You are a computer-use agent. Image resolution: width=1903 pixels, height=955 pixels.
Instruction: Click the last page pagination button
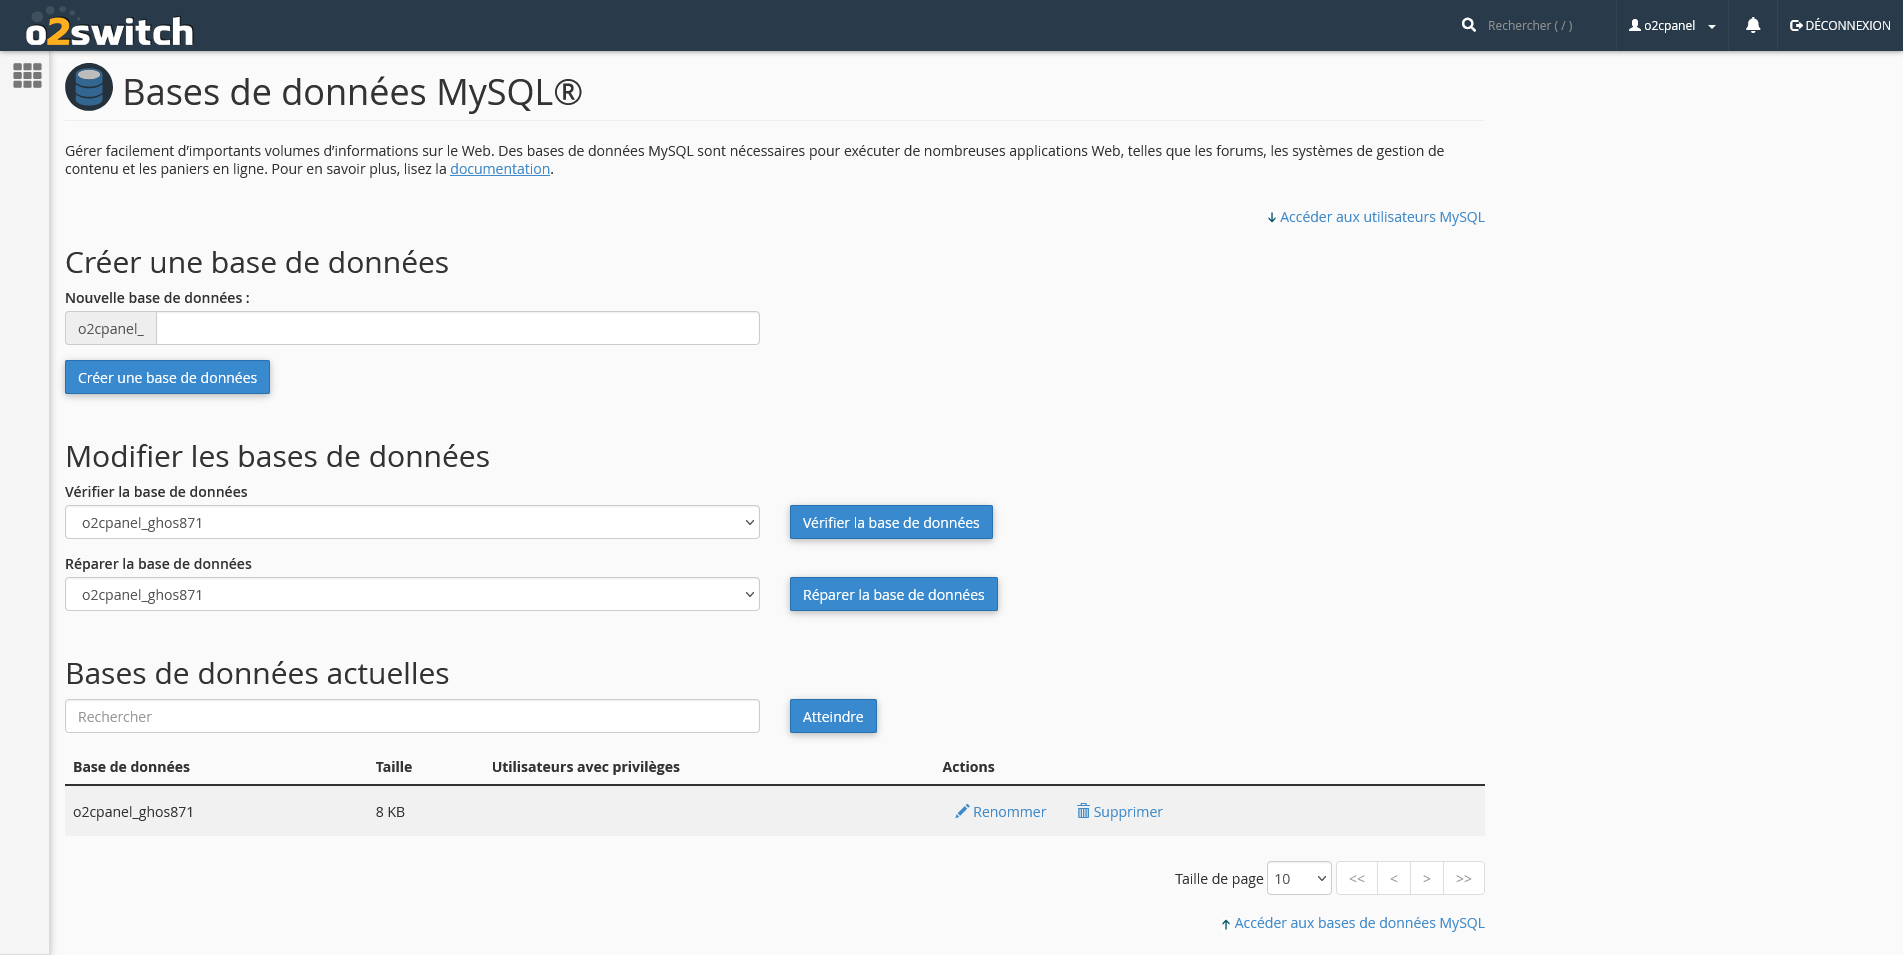point(1463,878)
